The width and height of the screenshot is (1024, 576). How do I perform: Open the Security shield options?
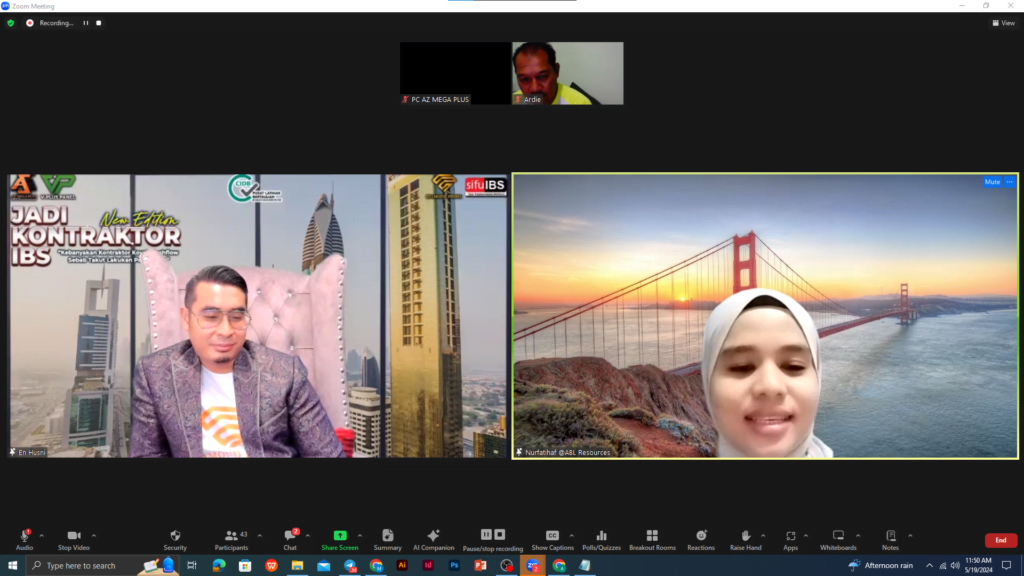click(175, 536)
